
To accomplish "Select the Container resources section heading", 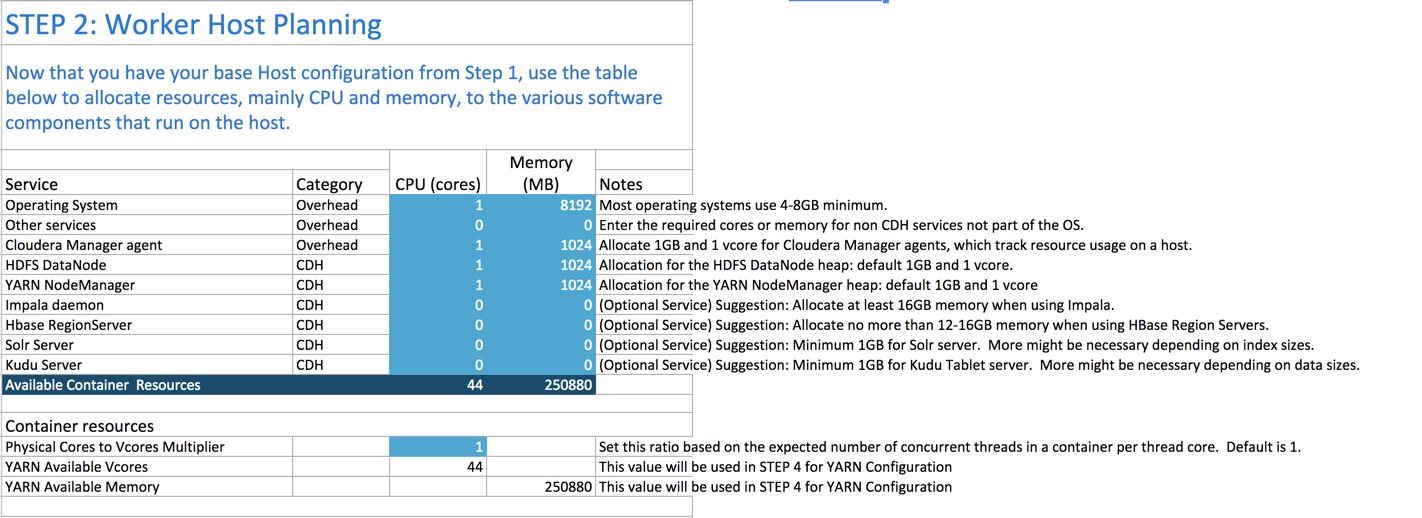I will pos(80,426).
